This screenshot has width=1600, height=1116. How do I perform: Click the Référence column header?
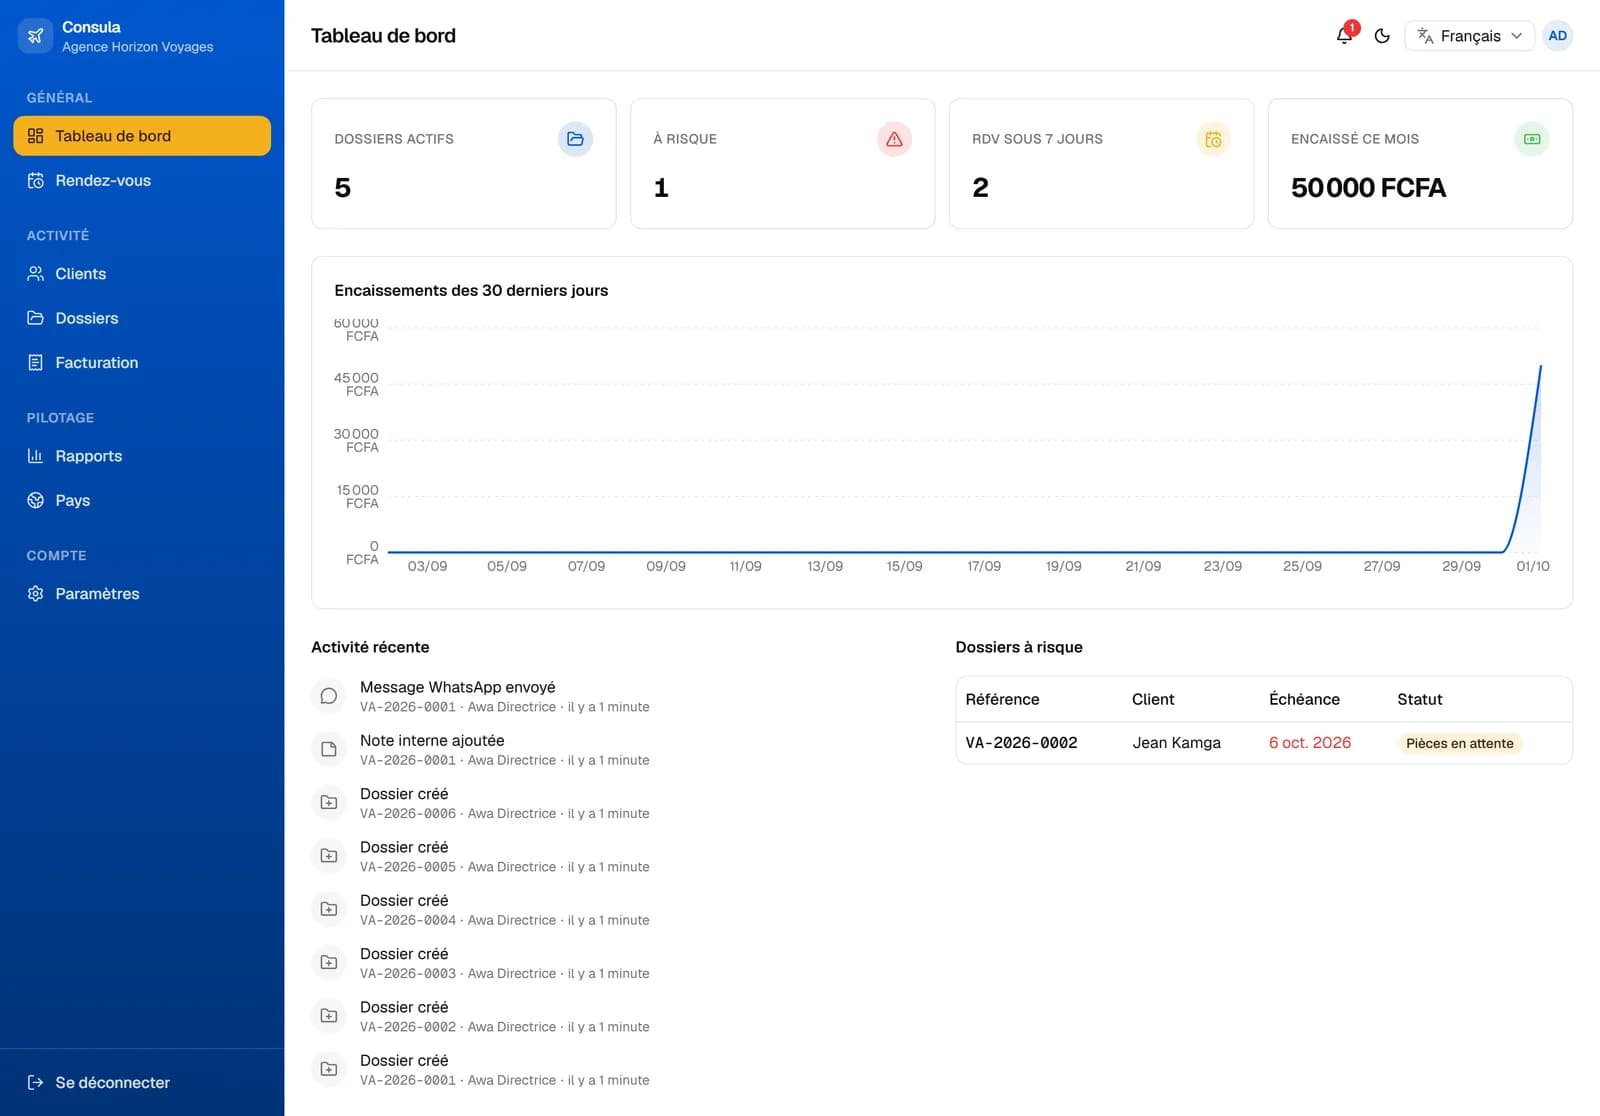[1002, 700]
